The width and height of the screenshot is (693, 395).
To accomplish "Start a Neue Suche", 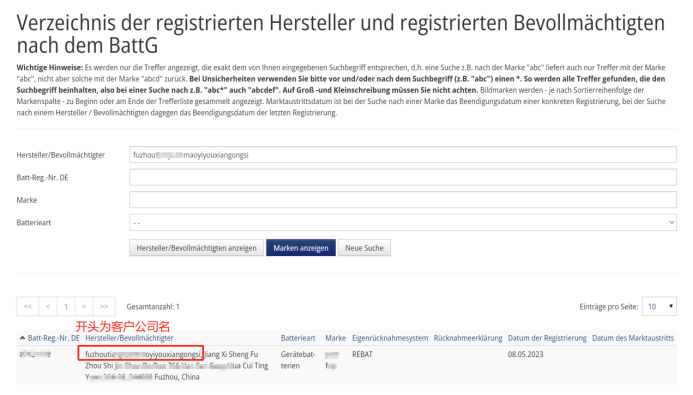I will (364, 248).
